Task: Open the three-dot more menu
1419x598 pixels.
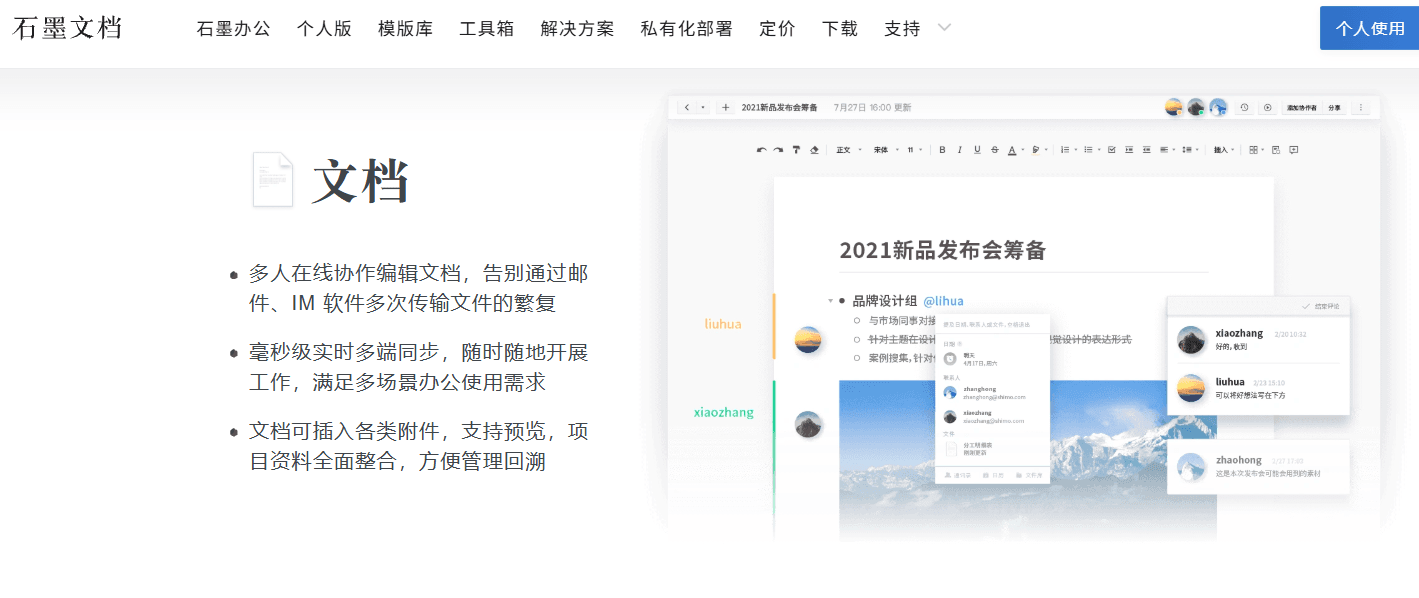Action: click(x=1361, y=107)
